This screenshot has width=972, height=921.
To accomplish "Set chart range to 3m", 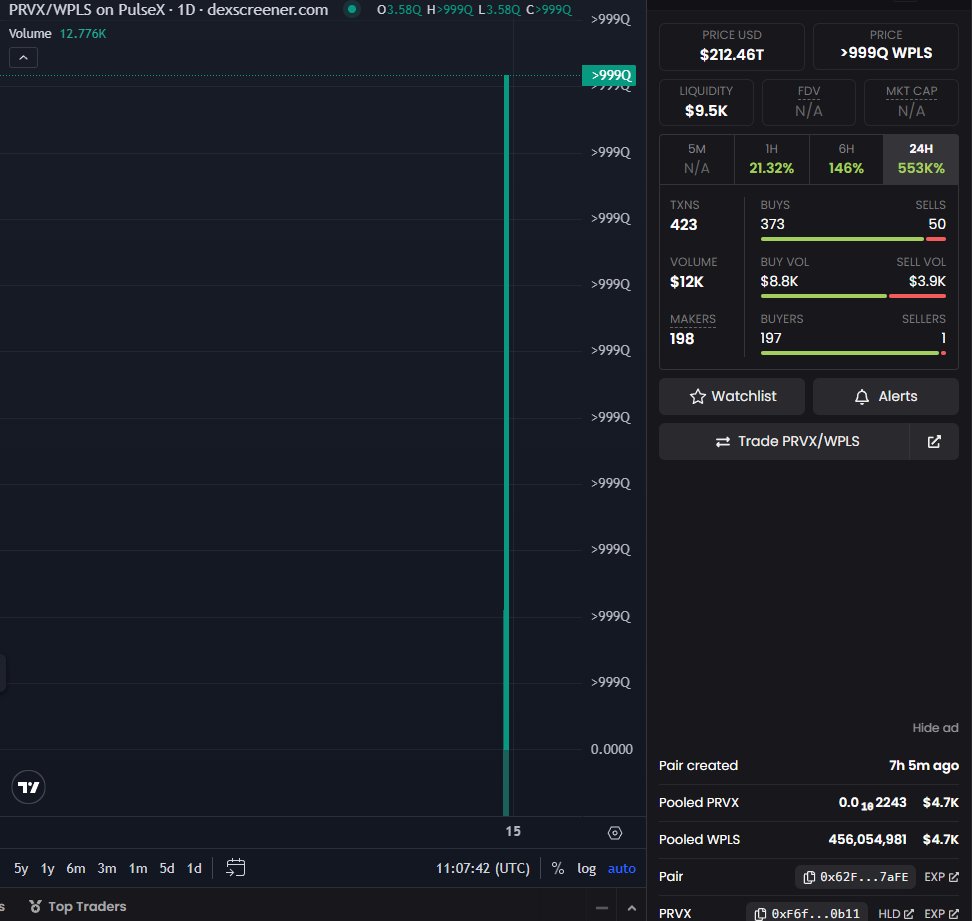I will pyautogui.click(x=107, y=868).
